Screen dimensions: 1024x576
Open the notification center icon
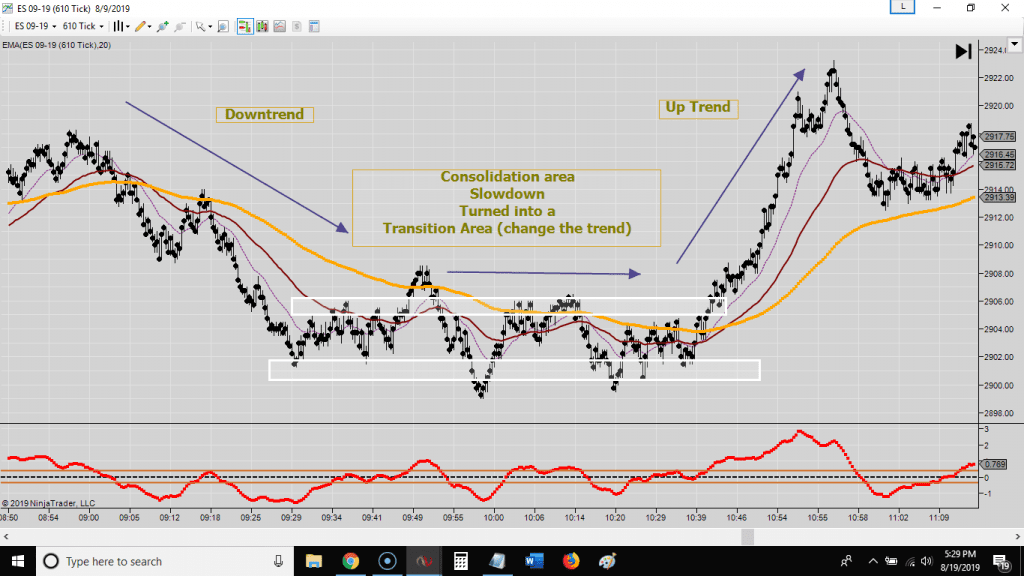[x=1002, y=561]
